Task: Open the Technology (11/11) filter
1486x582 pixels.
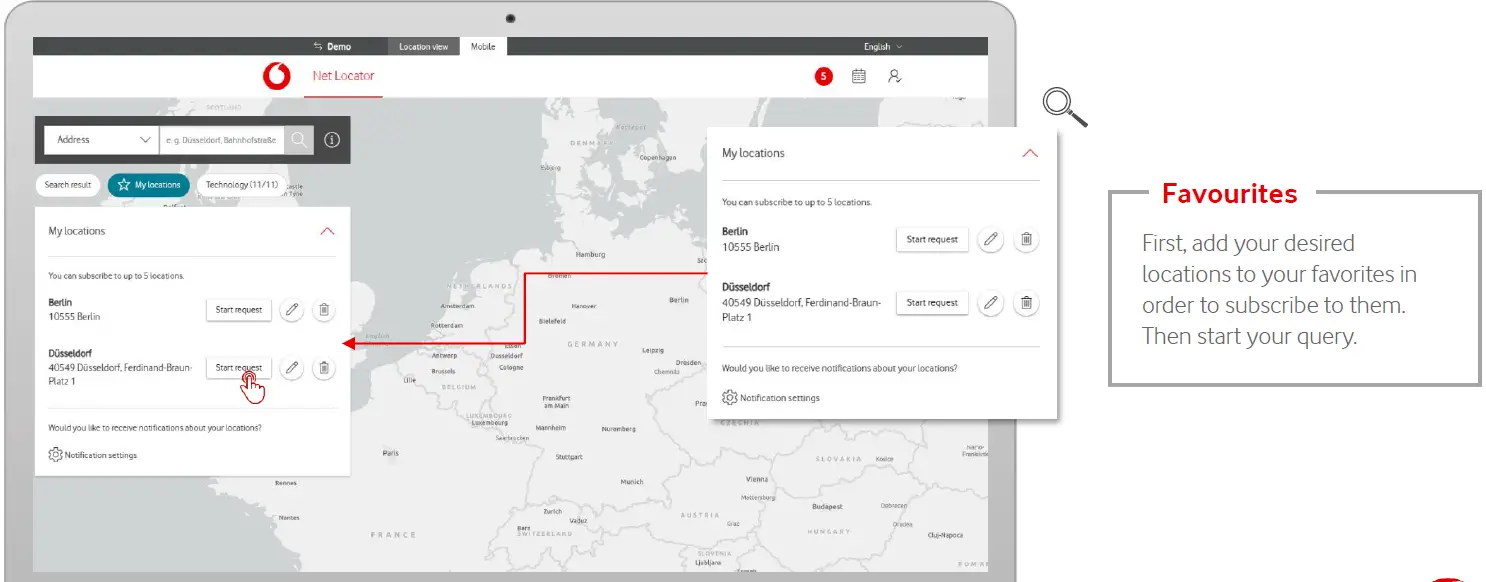Action: pos(240,185)
